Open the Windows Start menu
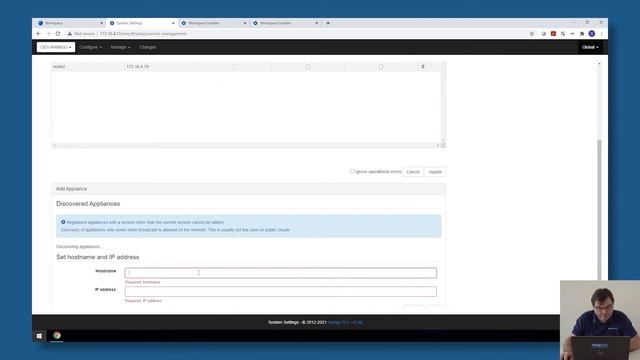 coord(39,336)
